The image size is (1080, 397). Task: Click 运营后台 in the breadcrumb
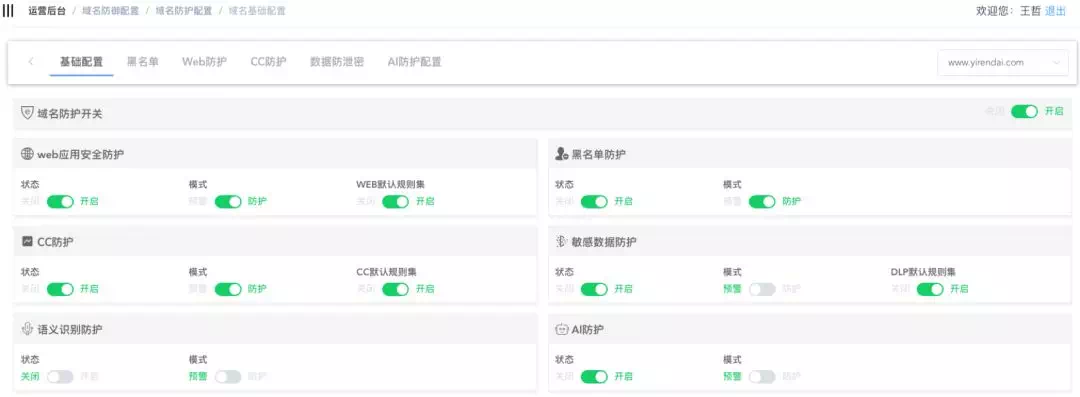(48, 11)
